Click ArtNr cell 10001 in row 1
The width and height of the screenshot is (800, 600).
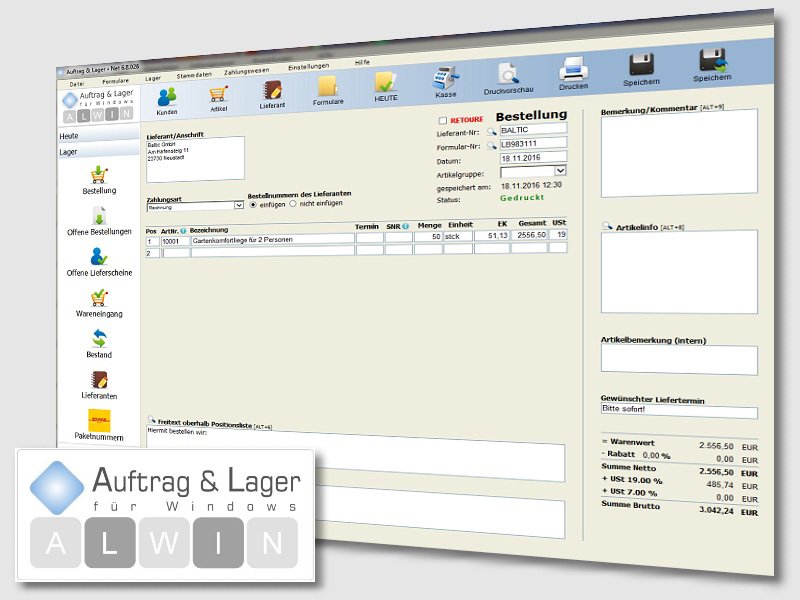pos(175,241)
